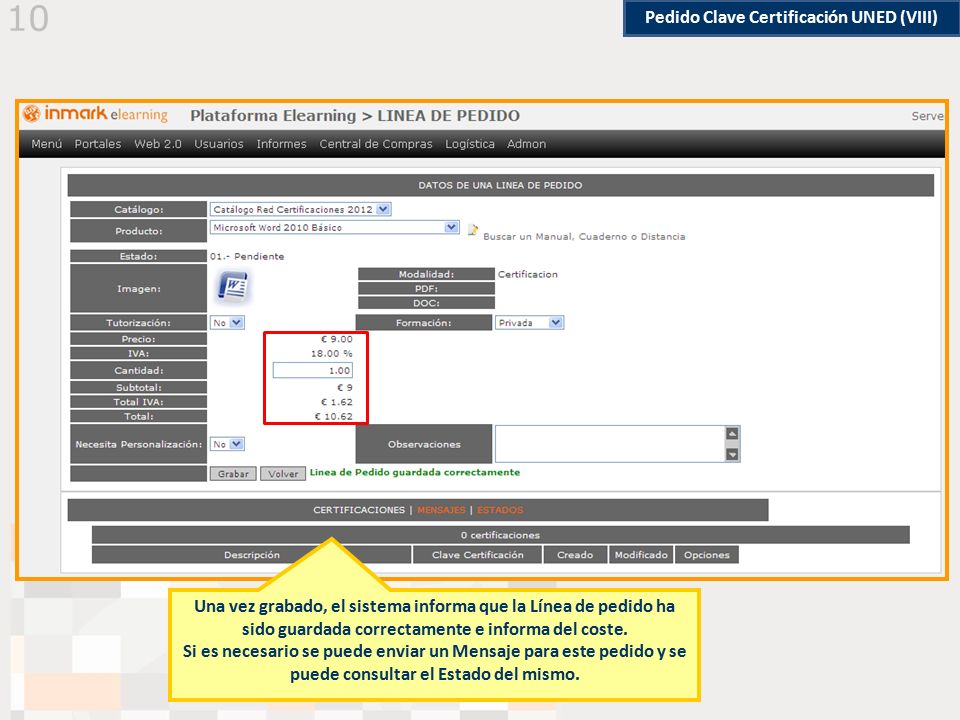The height and width of the screenshot is (720, 960).
Task: Click Buscar un Manual, Cuaderno o Distancia
Action: pyautogui.click(x=584, y=236)
